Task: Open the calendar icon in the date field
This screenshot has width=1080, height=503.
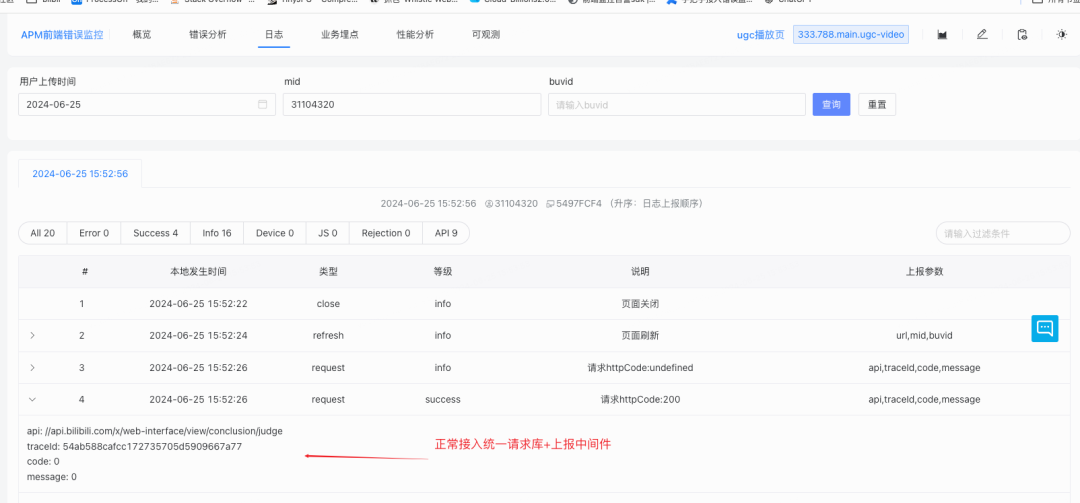Action: 262,105
